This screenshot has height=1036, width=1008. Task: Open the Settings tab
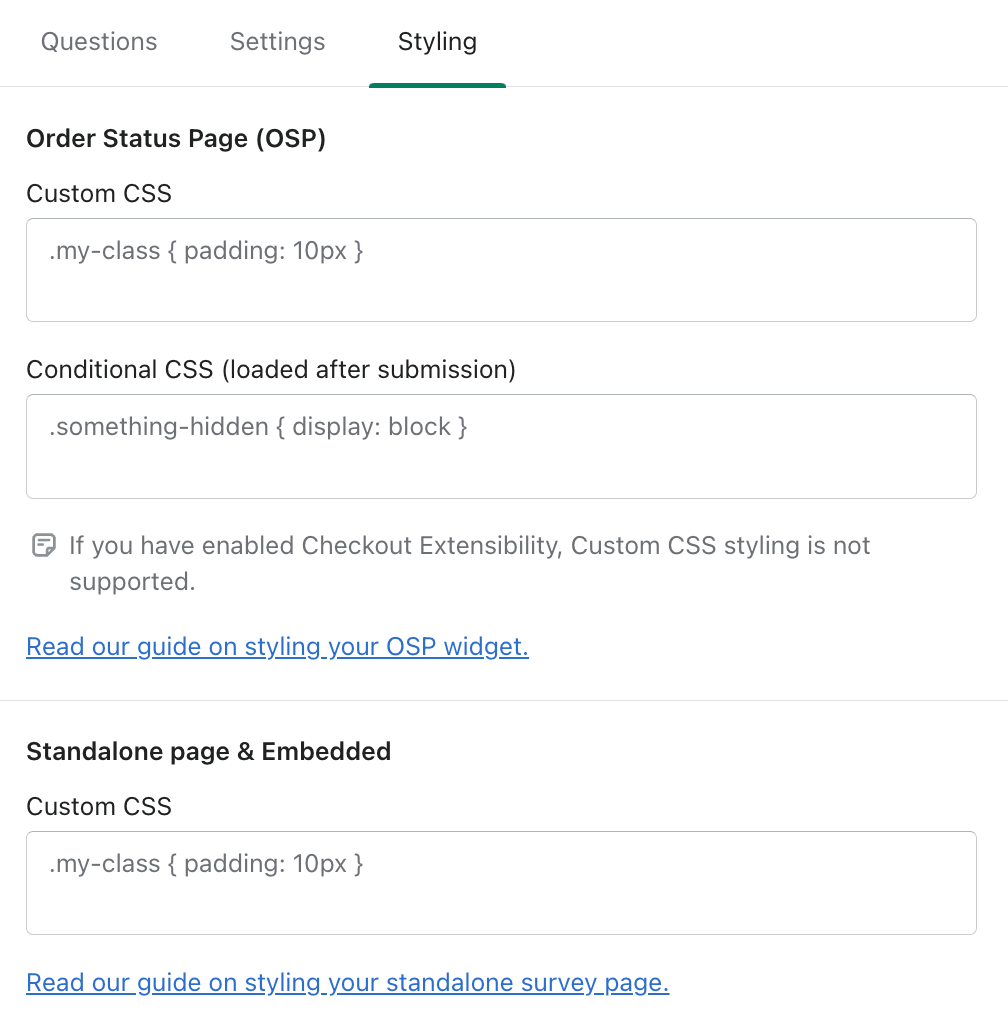click(x=277, y=42)
